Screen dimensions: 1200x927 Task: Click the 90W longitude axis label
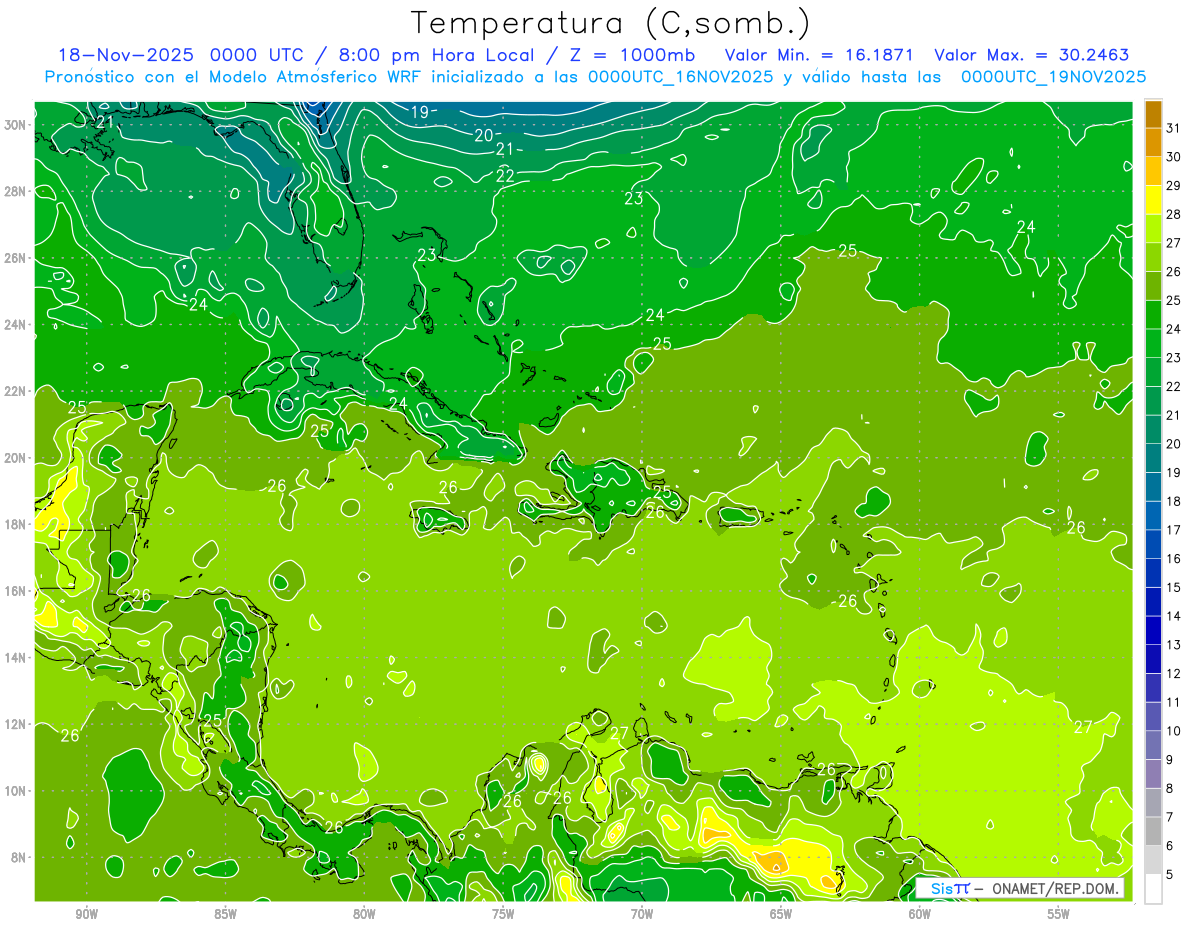pos(87,914)
